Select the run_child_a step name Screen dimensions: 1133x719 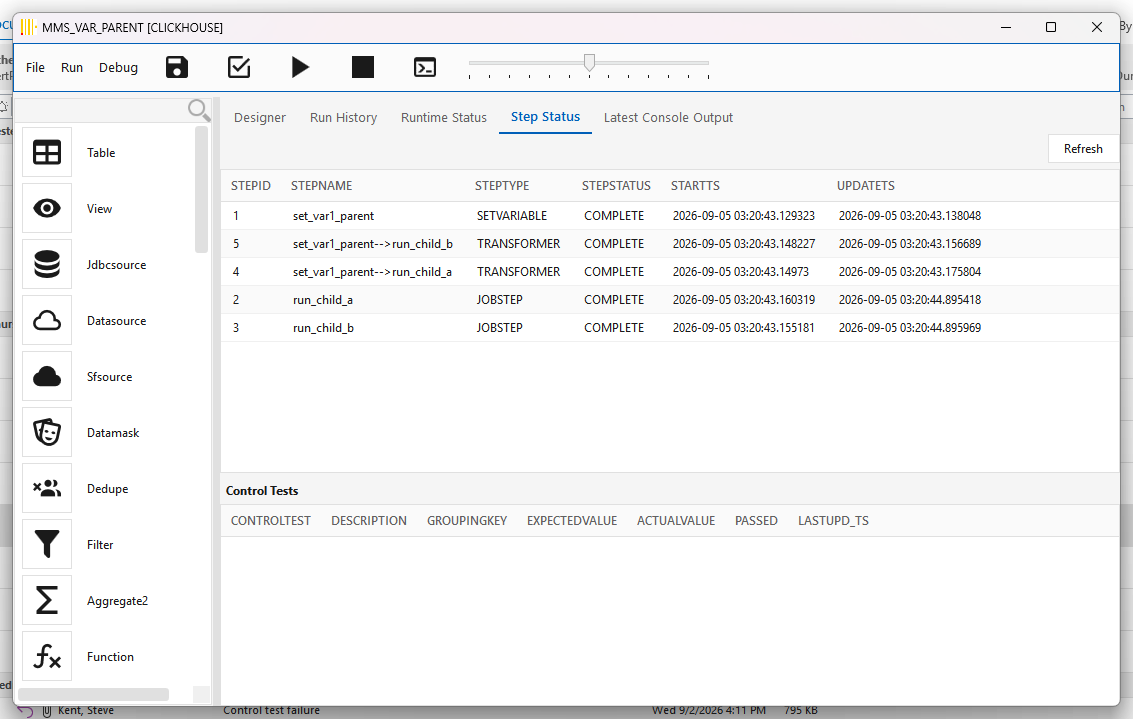[323, 300]
